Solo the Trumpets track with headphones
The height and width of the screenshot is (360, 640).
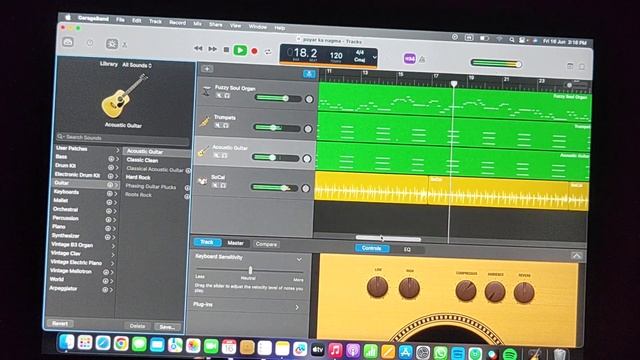pos(226,126)
